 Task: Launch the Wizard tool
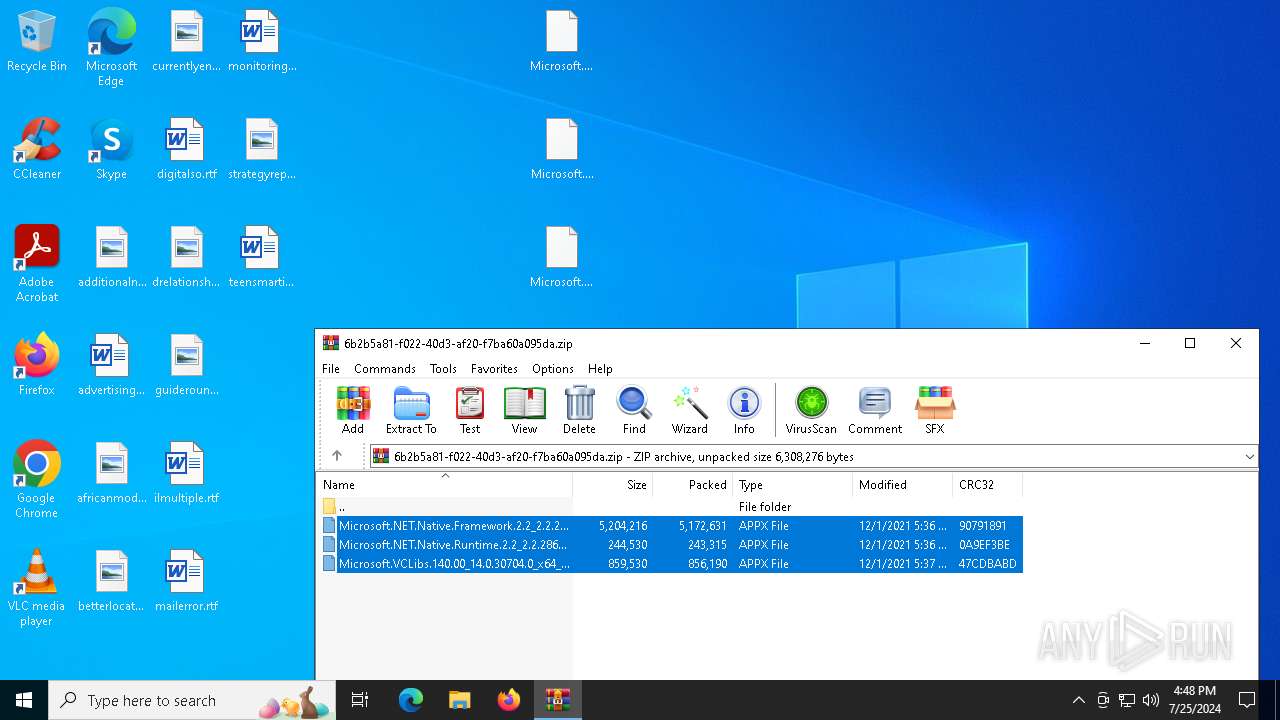pos(689,410)
